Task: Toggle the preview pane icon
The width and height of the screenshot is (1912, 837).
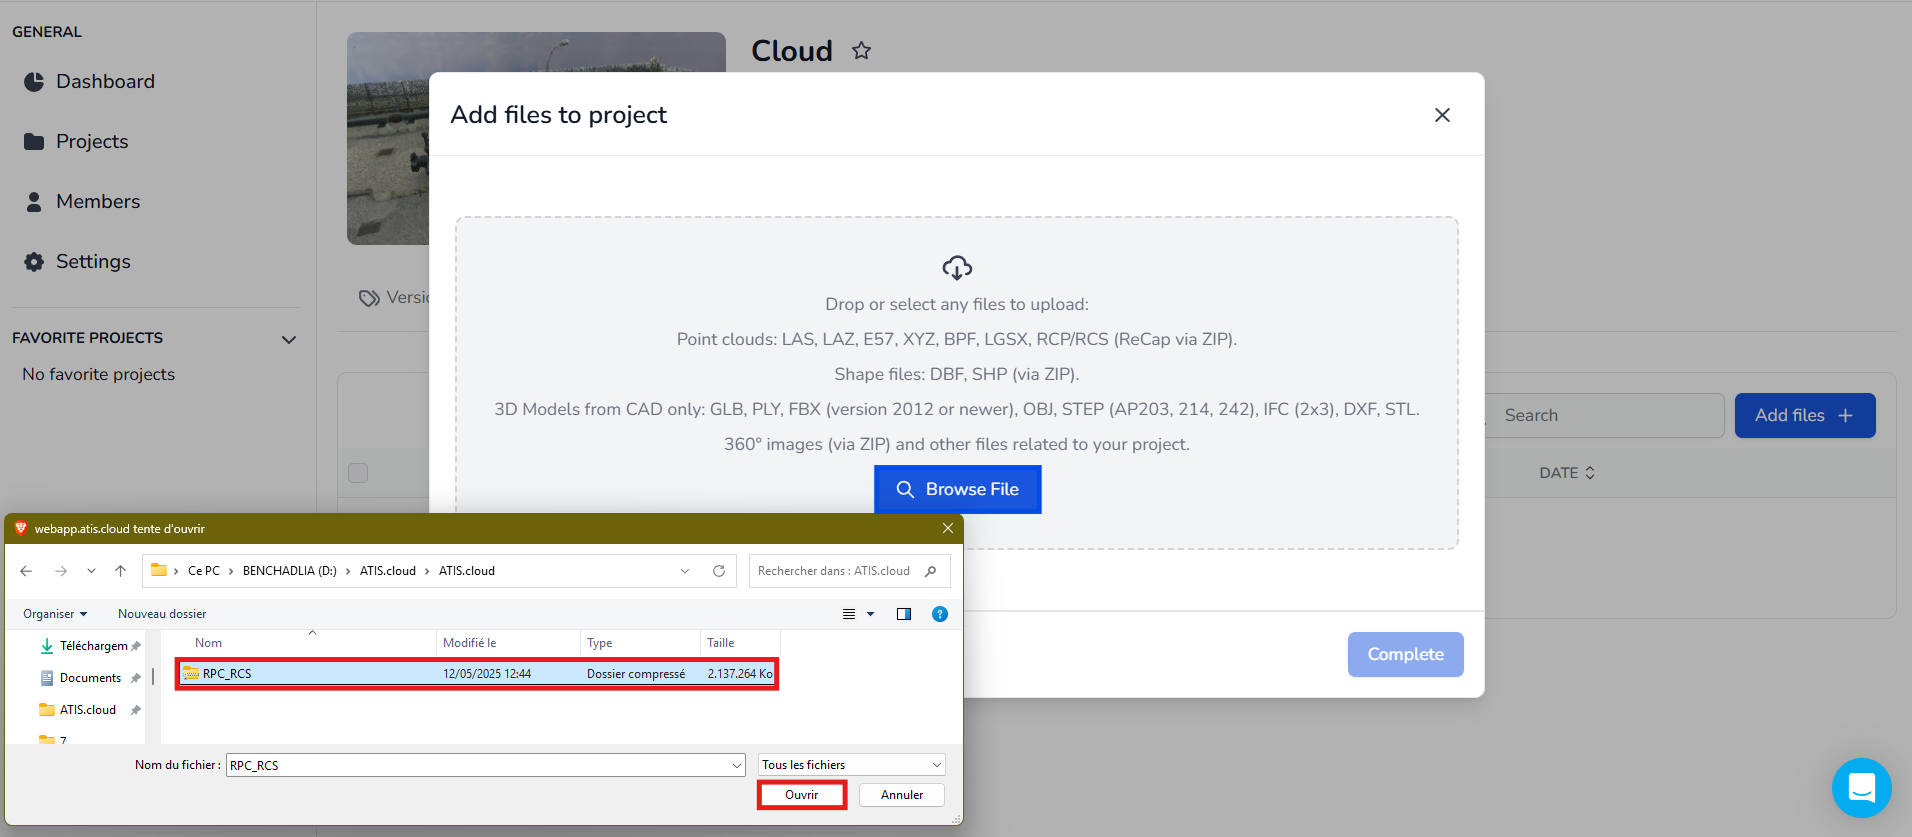Action: coord(903,614)
